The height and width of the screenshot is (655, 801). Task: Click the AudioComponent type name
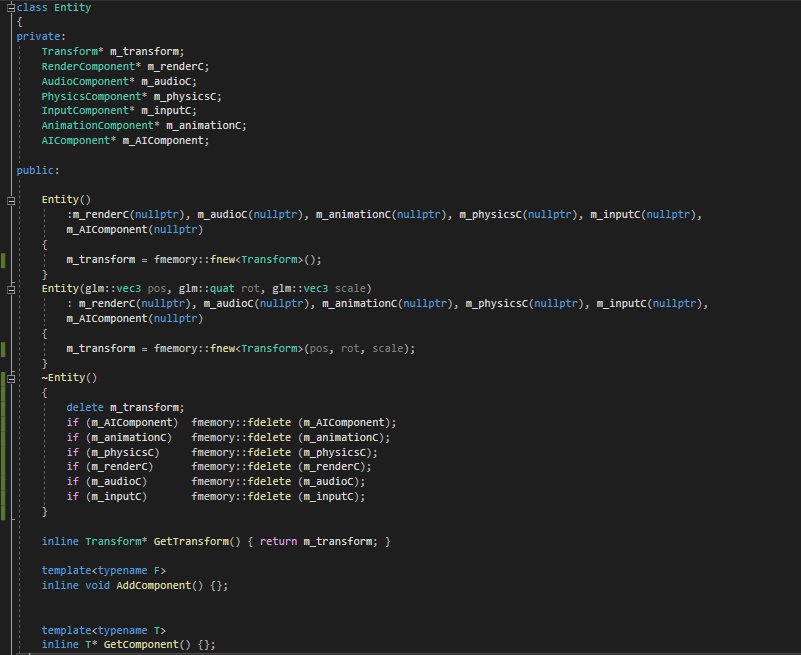[85, 81]
